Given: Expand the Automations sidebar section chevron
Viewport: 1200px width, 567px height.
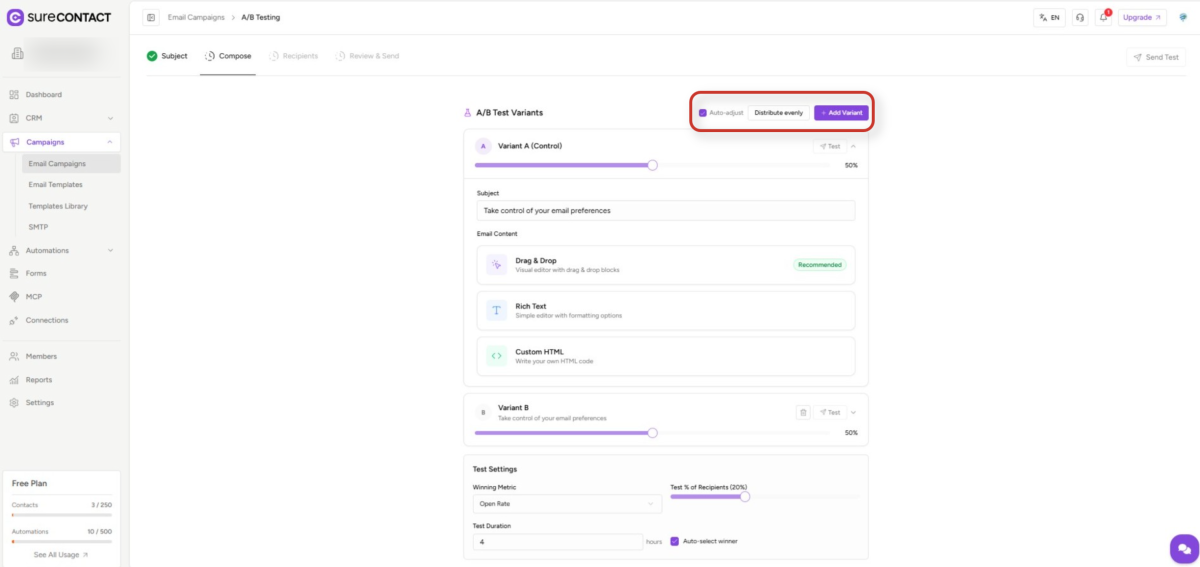Looking at the screenshot, I should 110,250.
